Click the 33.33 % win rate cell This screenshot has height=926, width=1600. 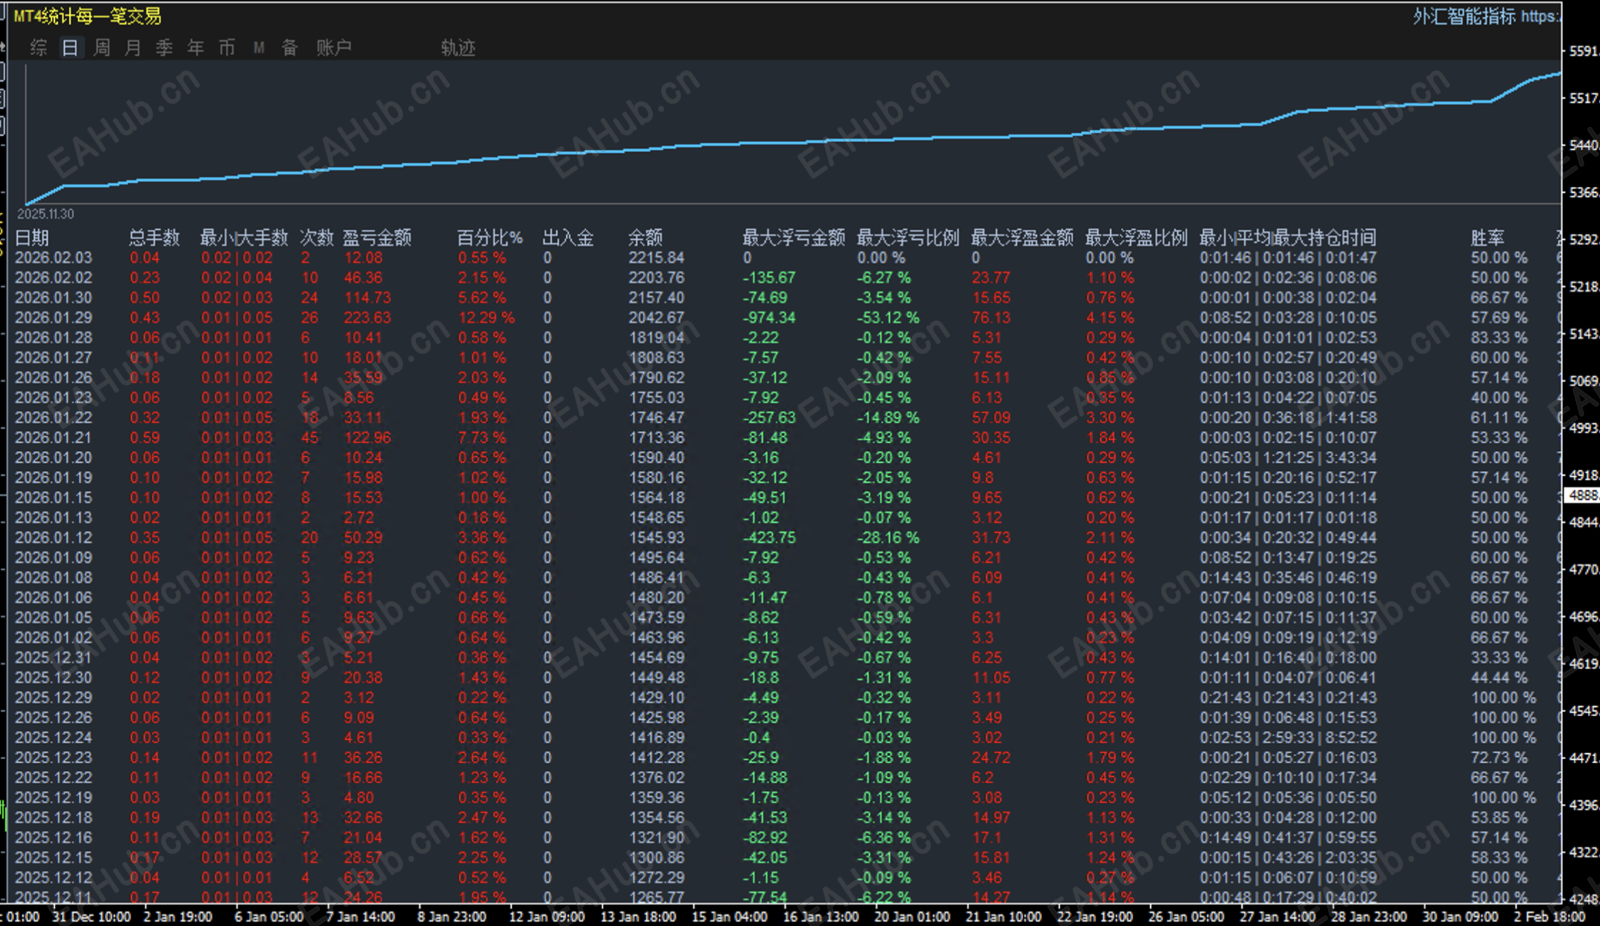[x=1499, y=657]
